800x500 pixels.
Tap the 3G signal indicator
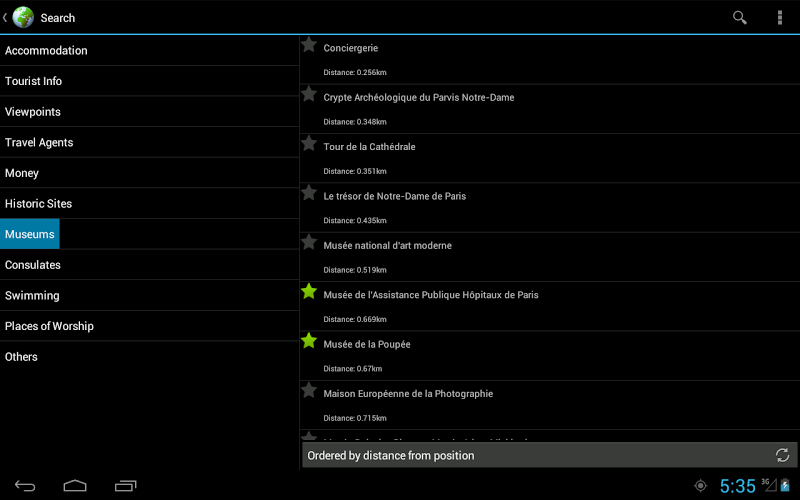[x=769, y=485]
